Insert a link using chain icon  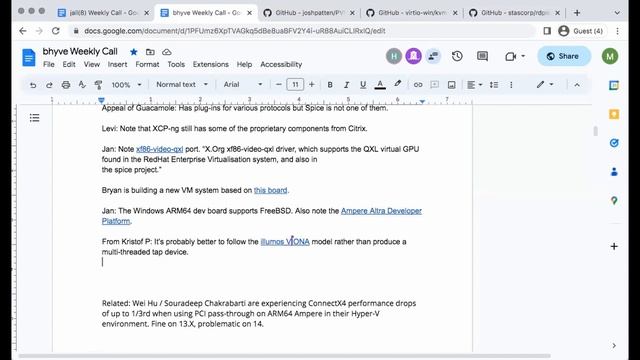(x=418, y=85)
